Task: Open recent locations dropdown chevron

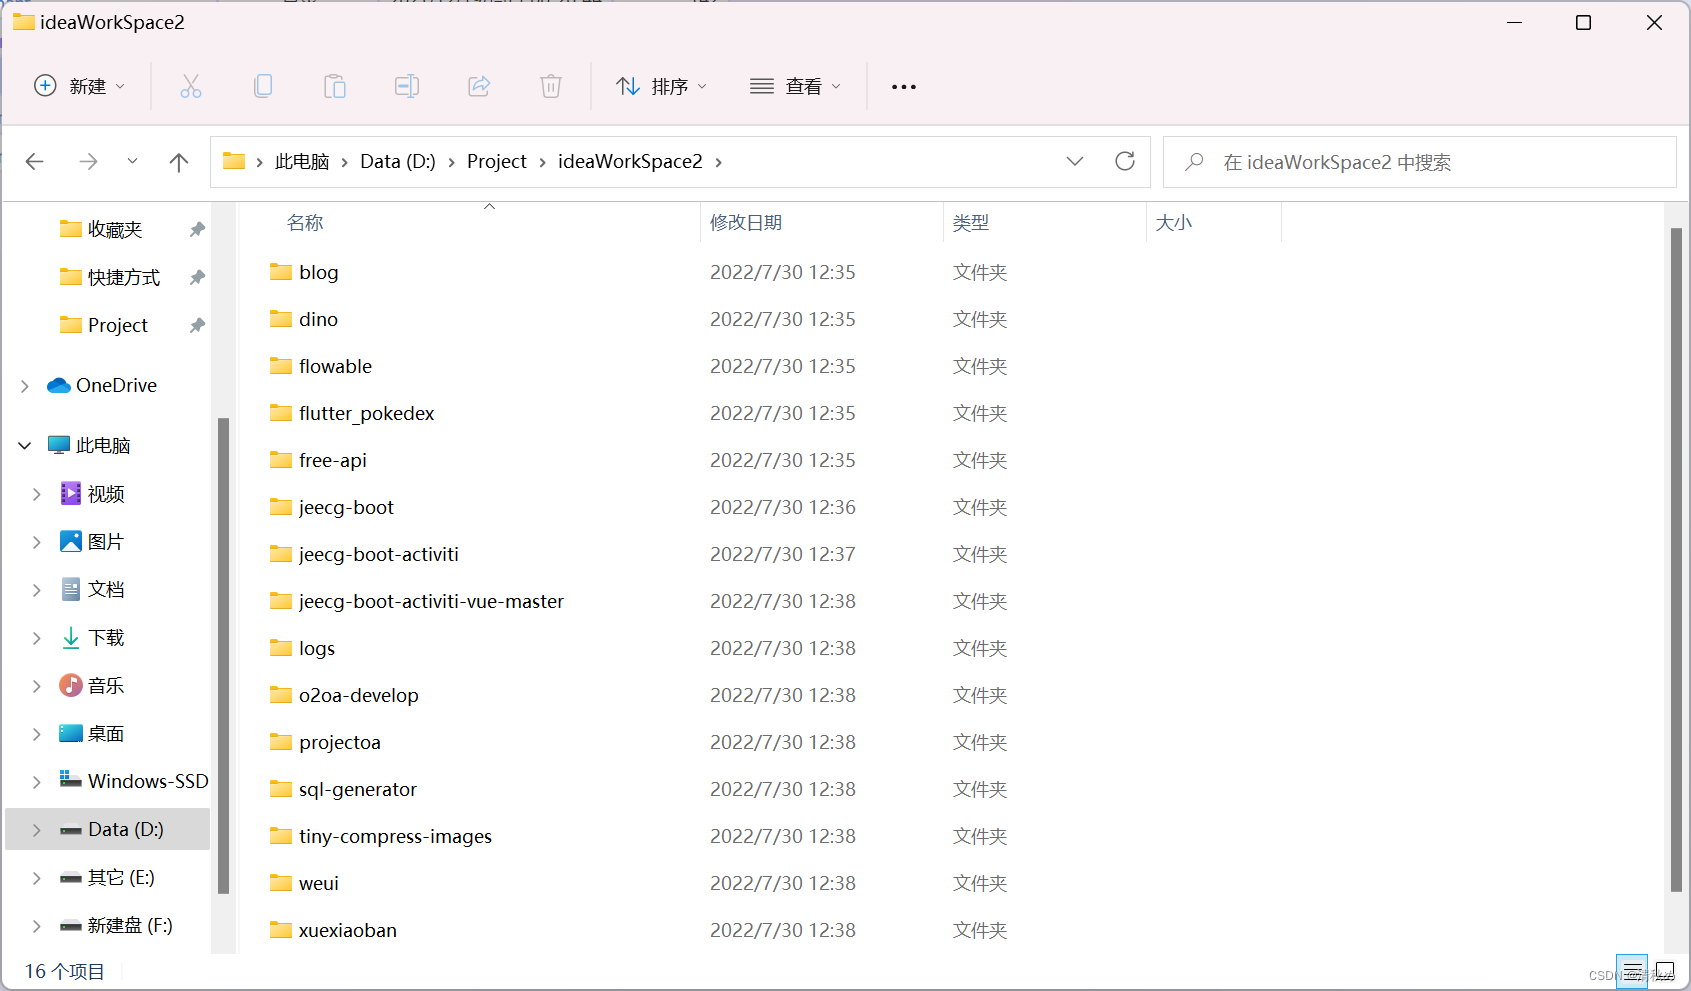Action: 132,161
